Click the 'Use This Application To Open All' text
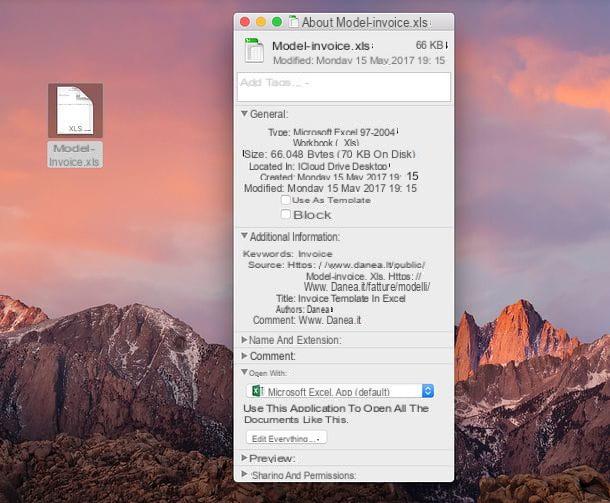The image size is (610, 503). click(336, 408)
